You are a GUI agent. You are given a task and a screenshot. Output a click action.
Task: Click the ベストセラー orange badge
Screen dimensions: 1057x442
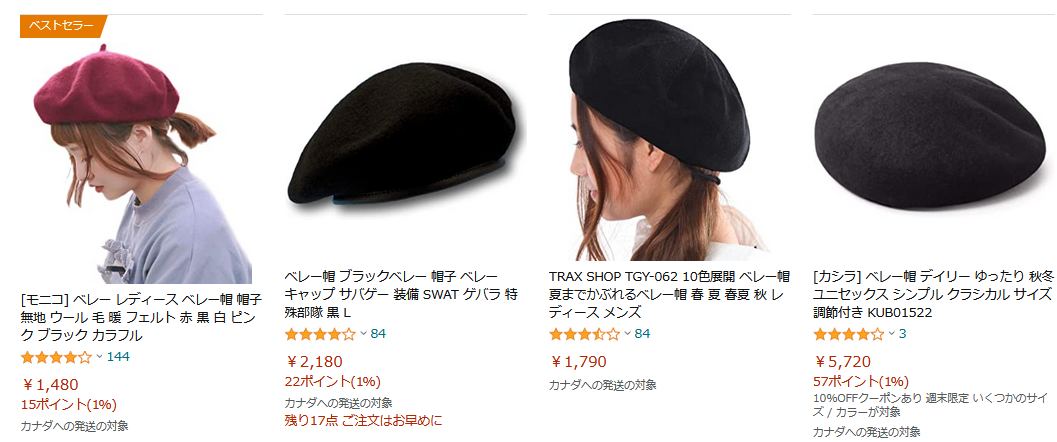pyautogui.click(x=62, y=26)
